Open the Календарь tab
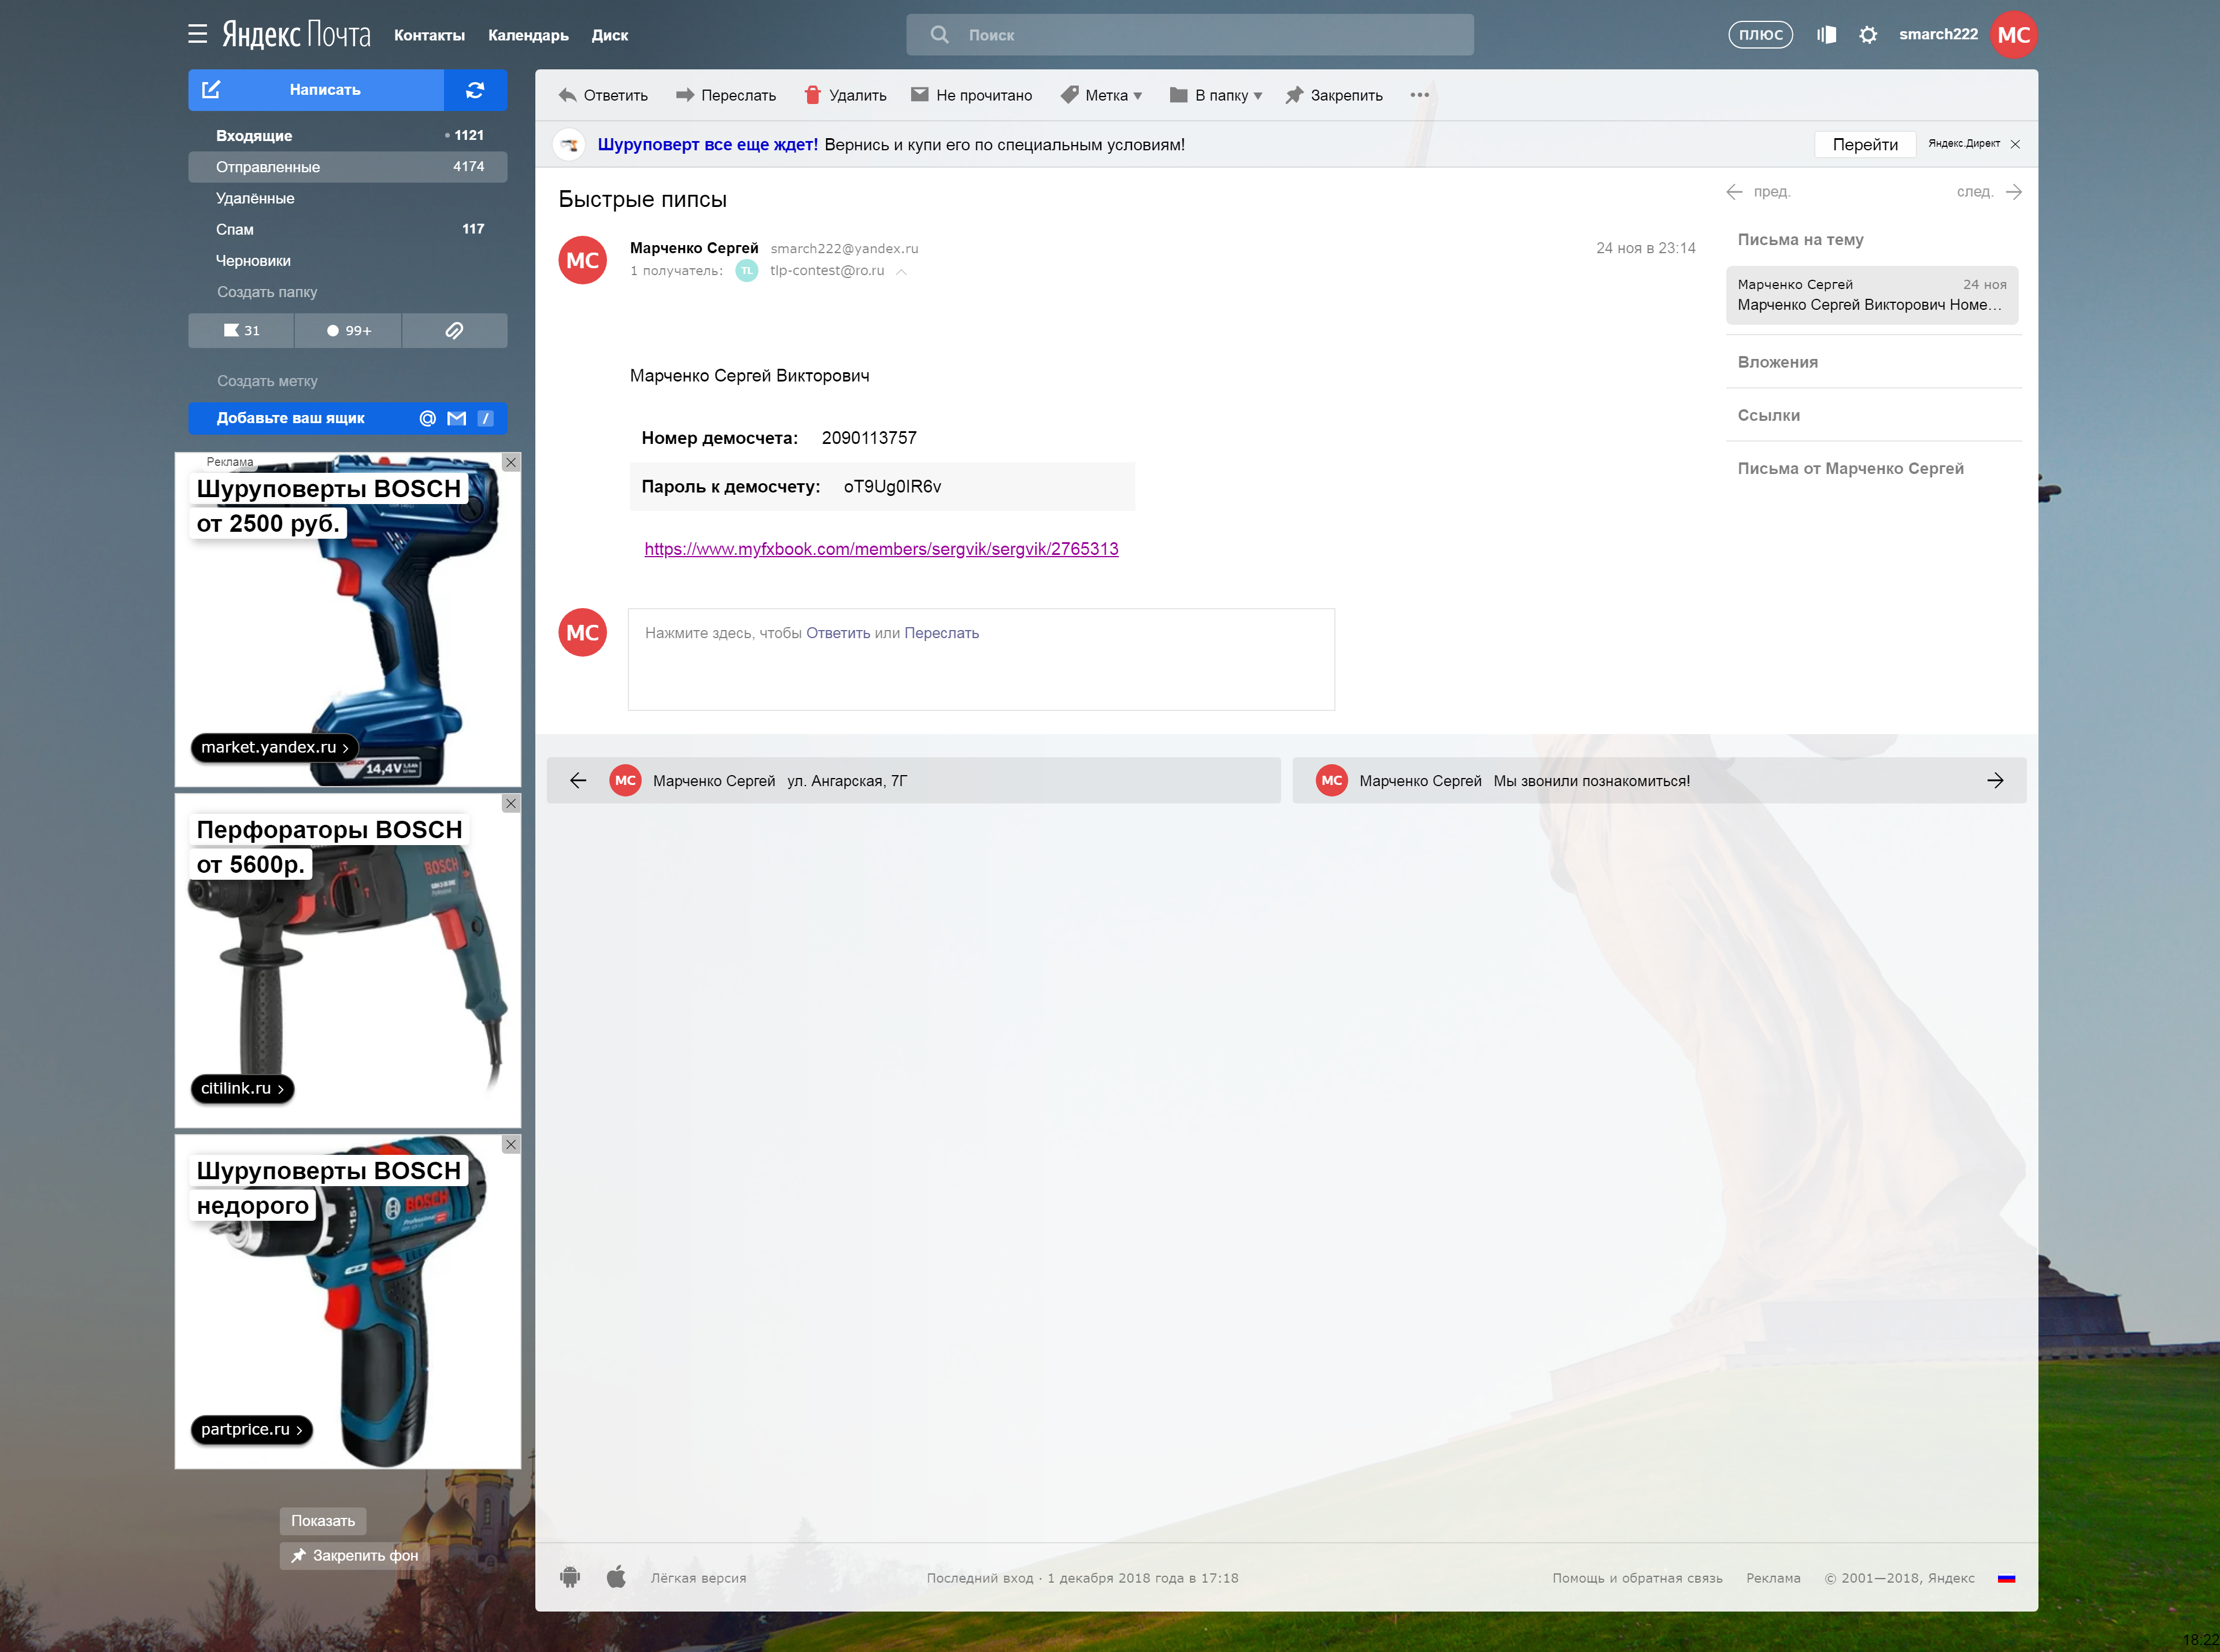 tap(528, 35)
